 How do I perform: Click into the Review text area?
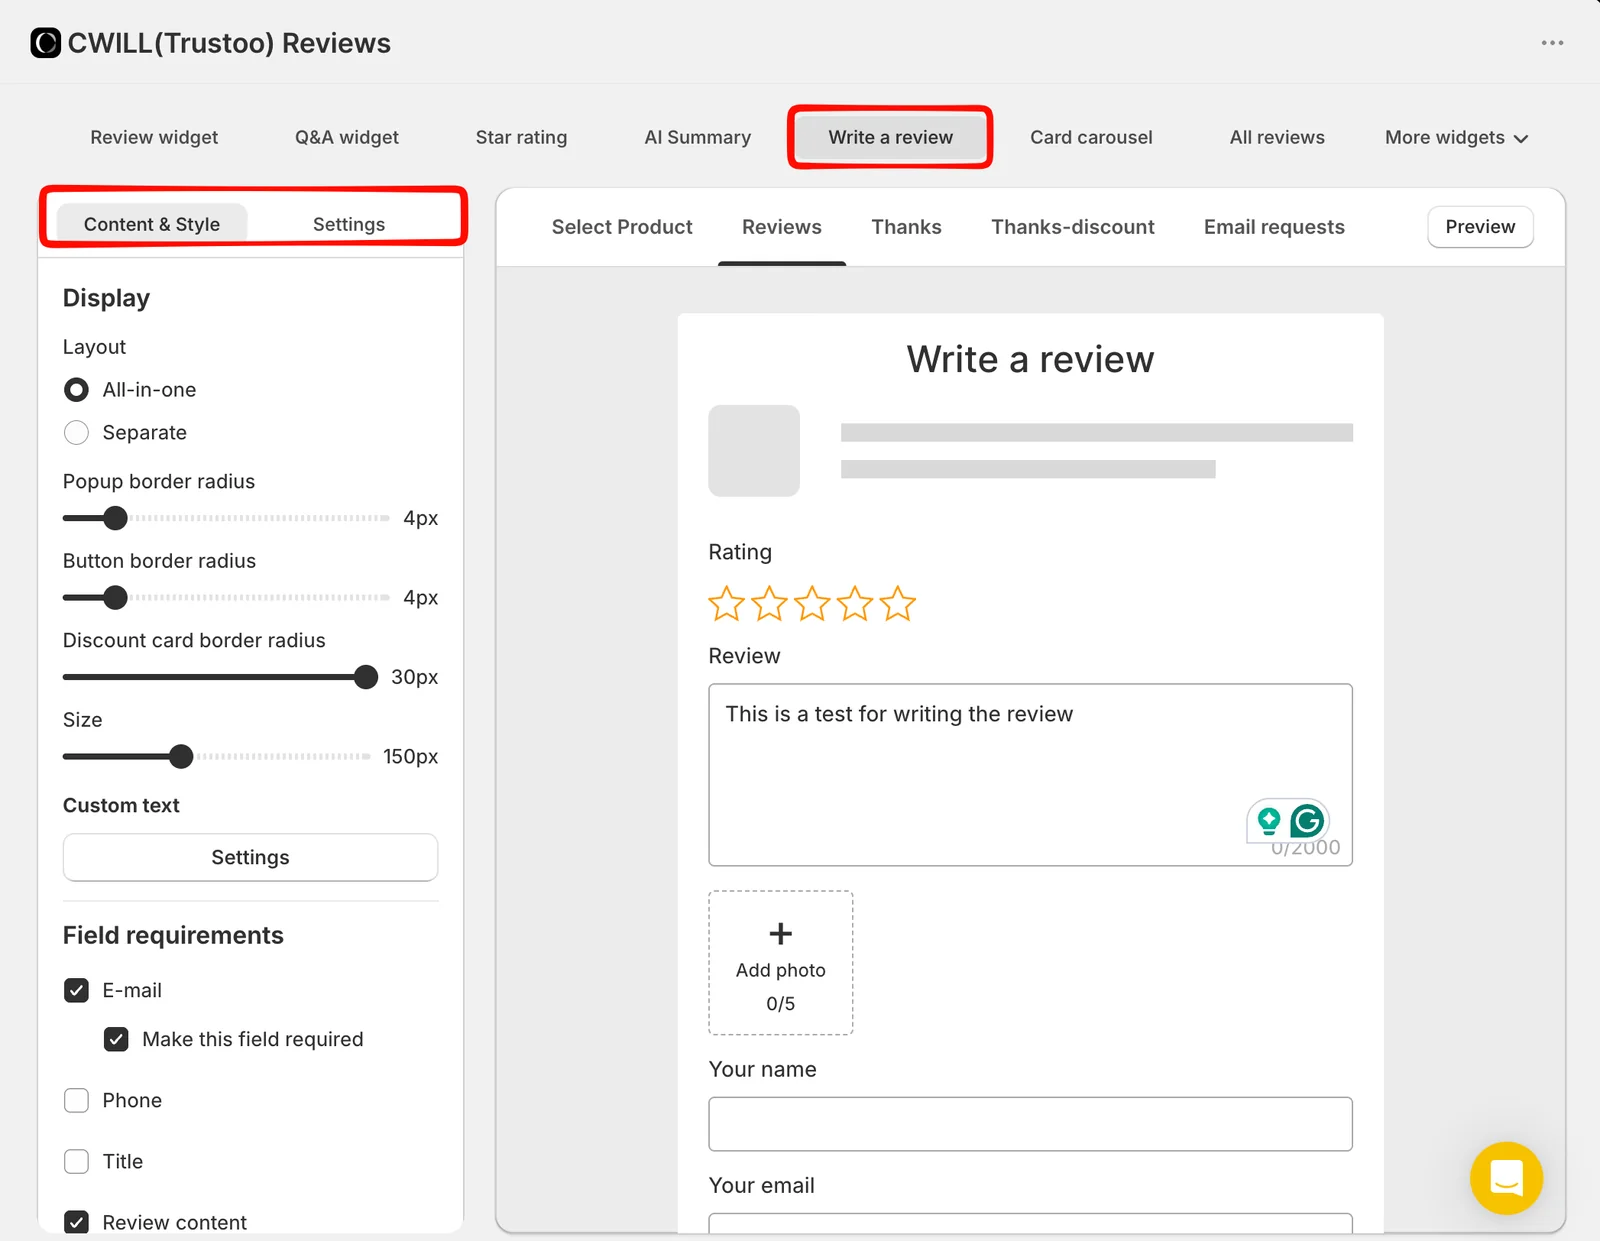coord(1030,775)
